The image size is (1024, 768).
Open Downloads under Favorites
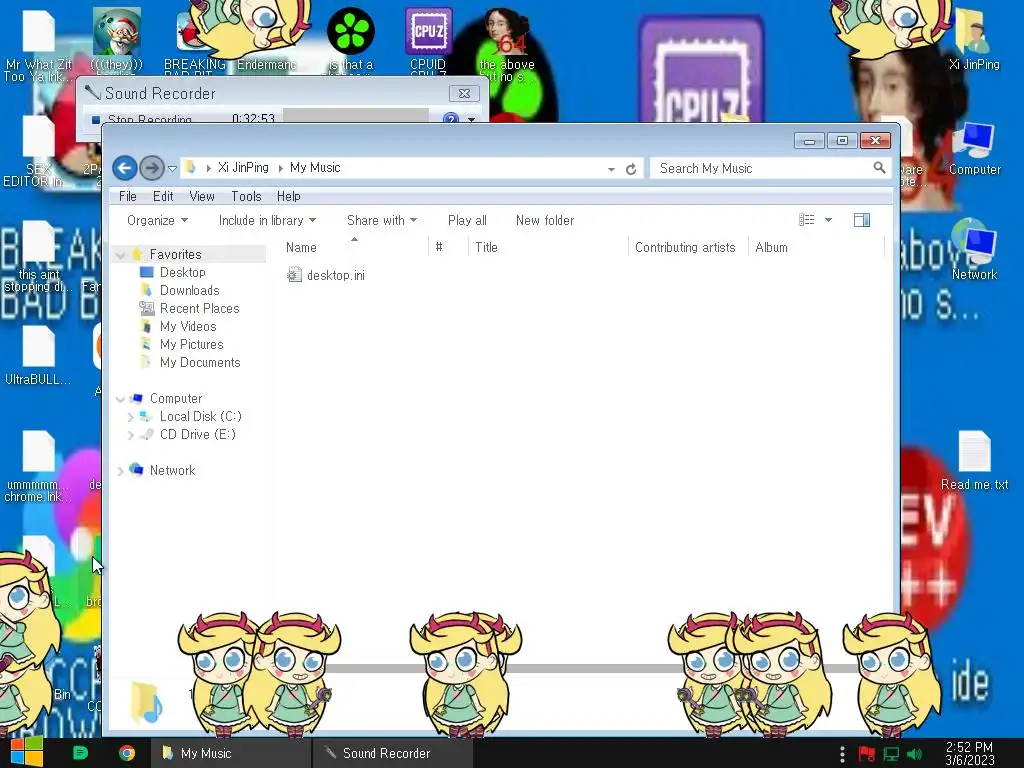coord(189,291)
